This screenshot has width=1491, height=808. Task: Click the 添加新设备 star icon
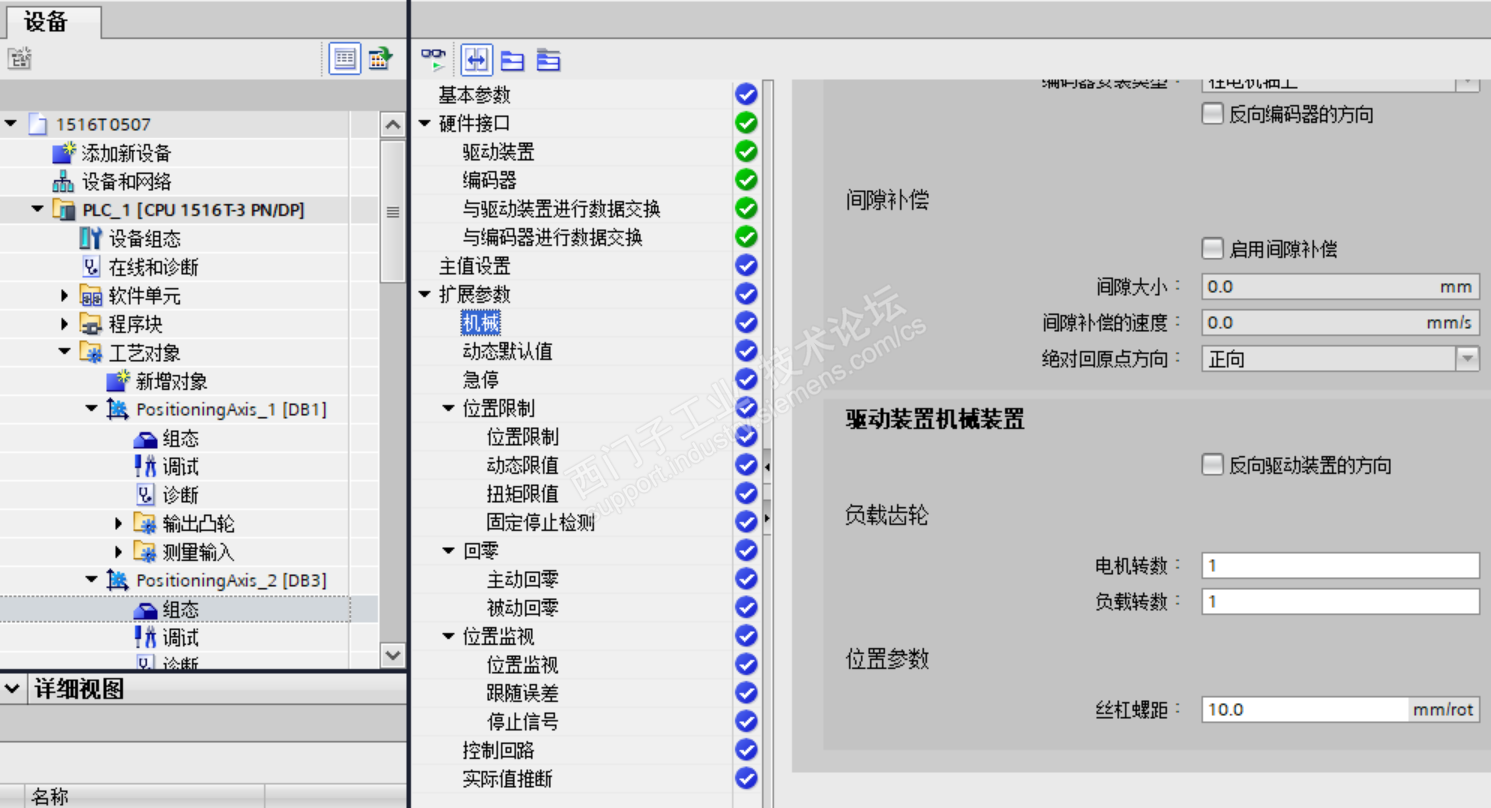coord(64,153)
